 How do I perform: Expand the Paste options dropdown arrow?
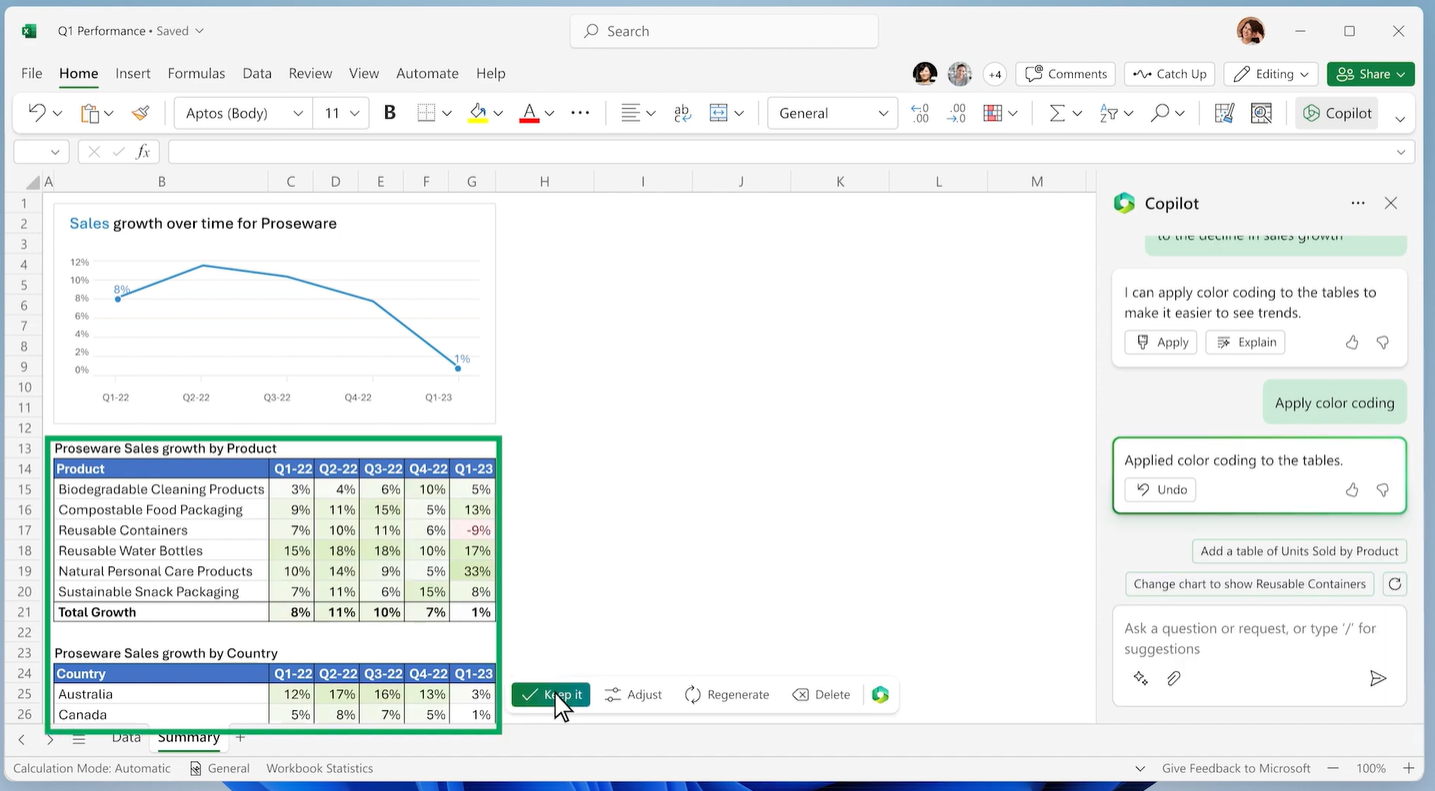pyautogui.click(x=109, y=114)
